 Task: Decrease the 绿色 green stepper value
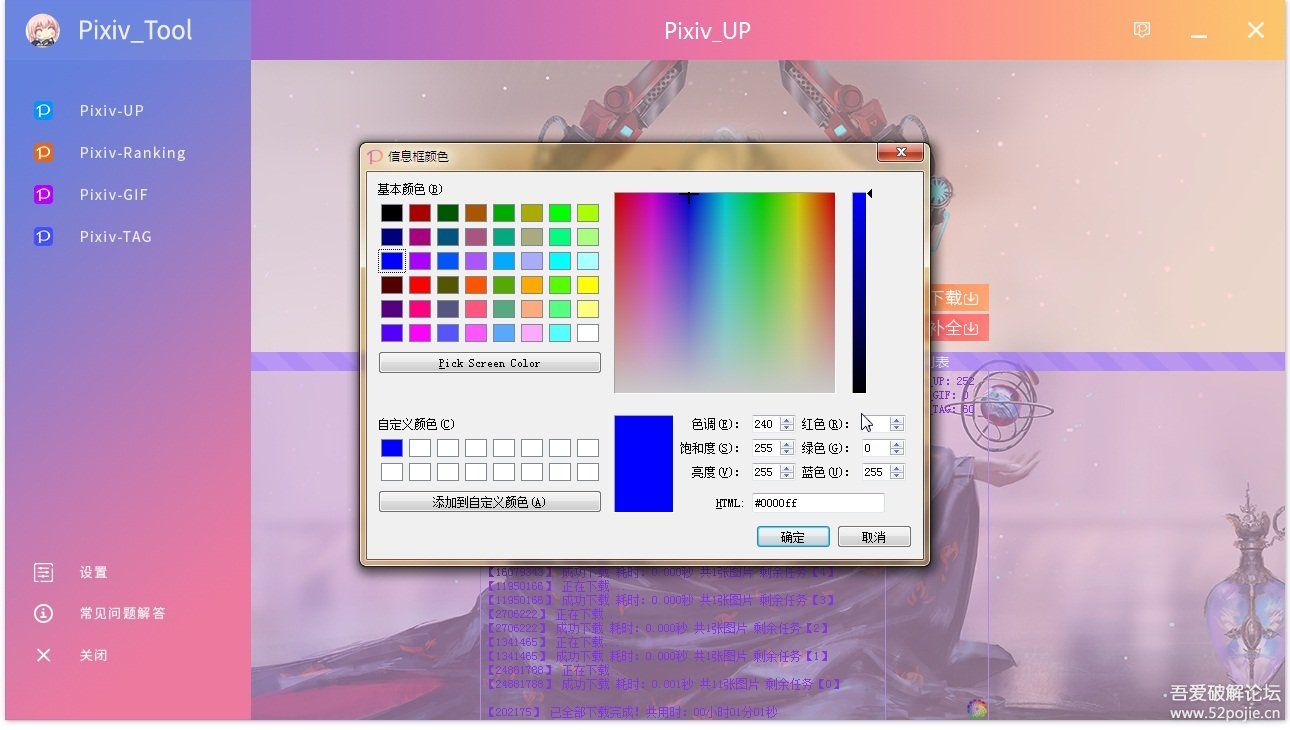click(x=897, y=452)
